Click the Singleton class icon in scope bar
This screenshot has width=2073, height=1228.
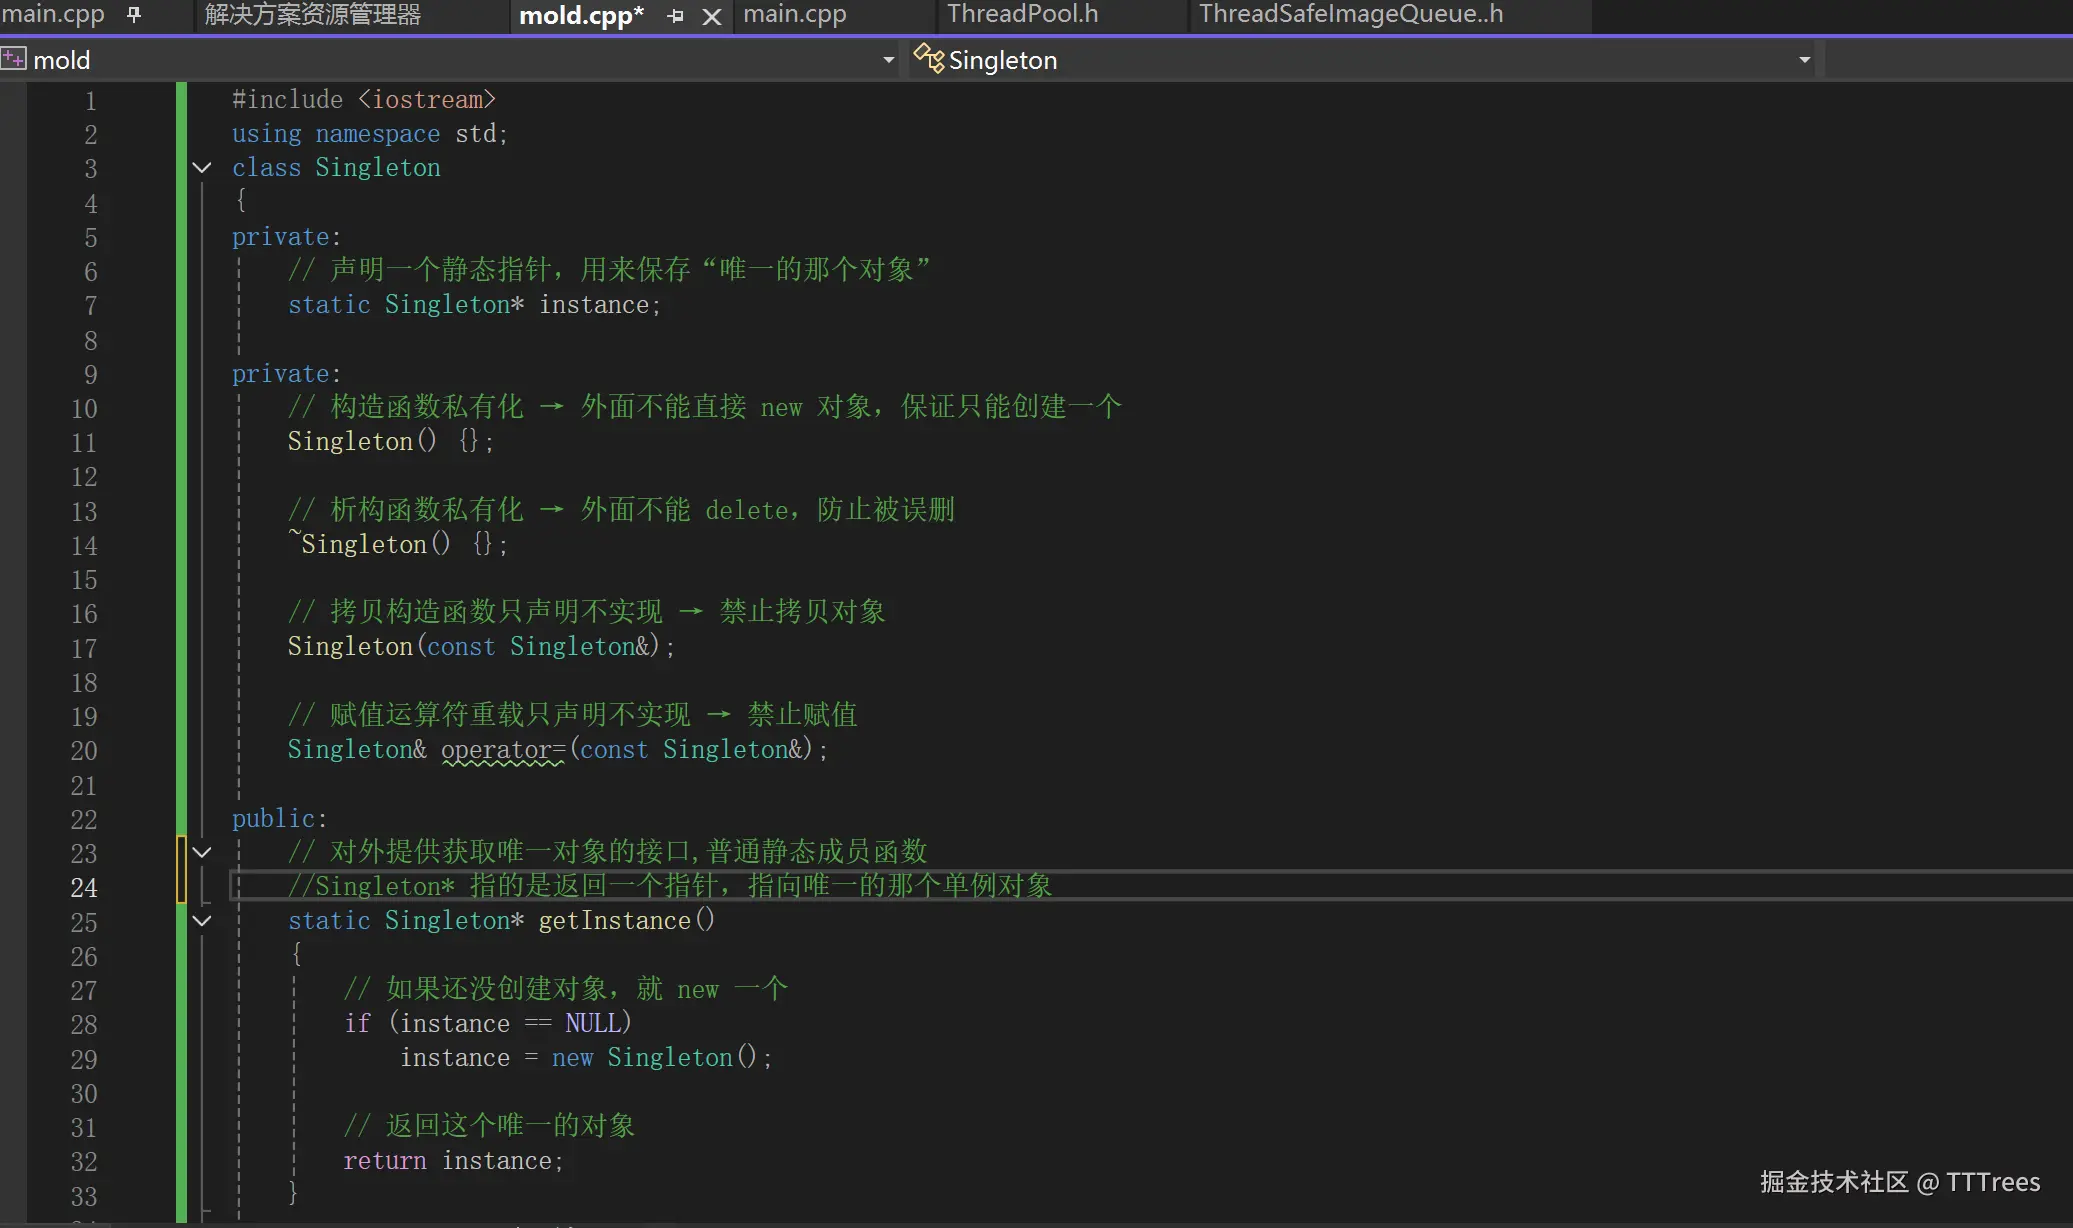coord(928,59)
